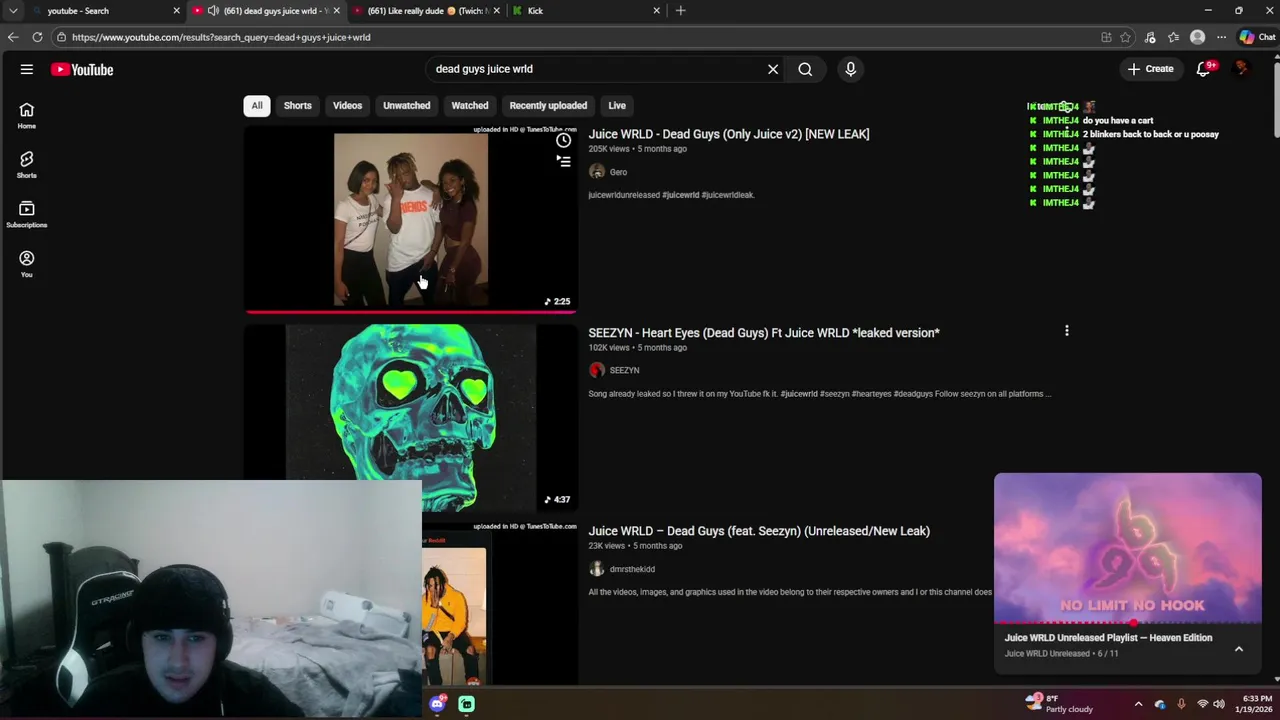Click the YouTube logo
Image resolution: width=1280 pixels, height=720 pixels.
82,69
